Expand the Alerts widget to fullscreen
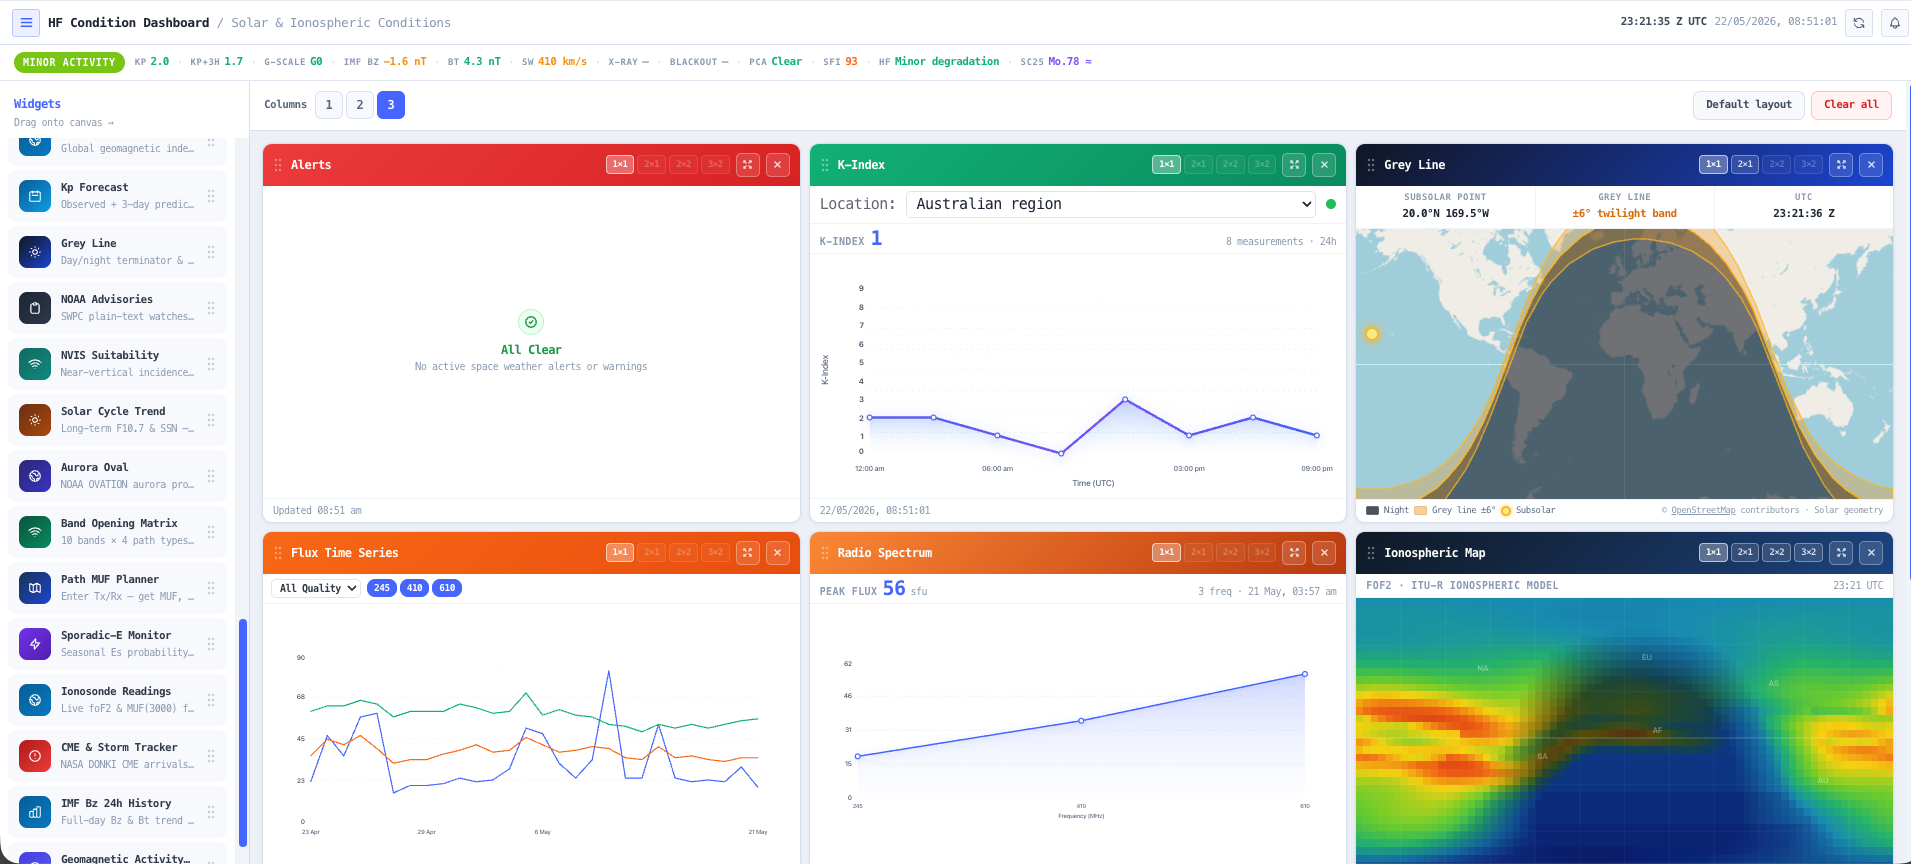 click(x=748, y=165)
